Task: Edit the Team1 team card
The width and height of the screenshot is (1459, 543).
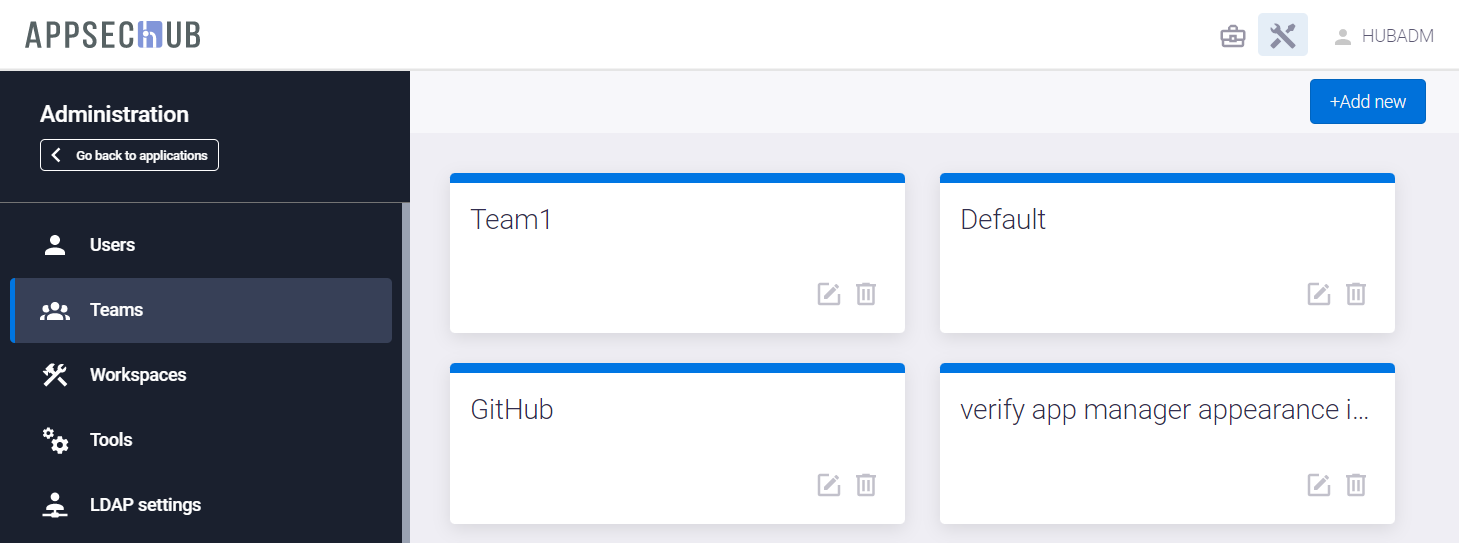Action: coord(829,294)
